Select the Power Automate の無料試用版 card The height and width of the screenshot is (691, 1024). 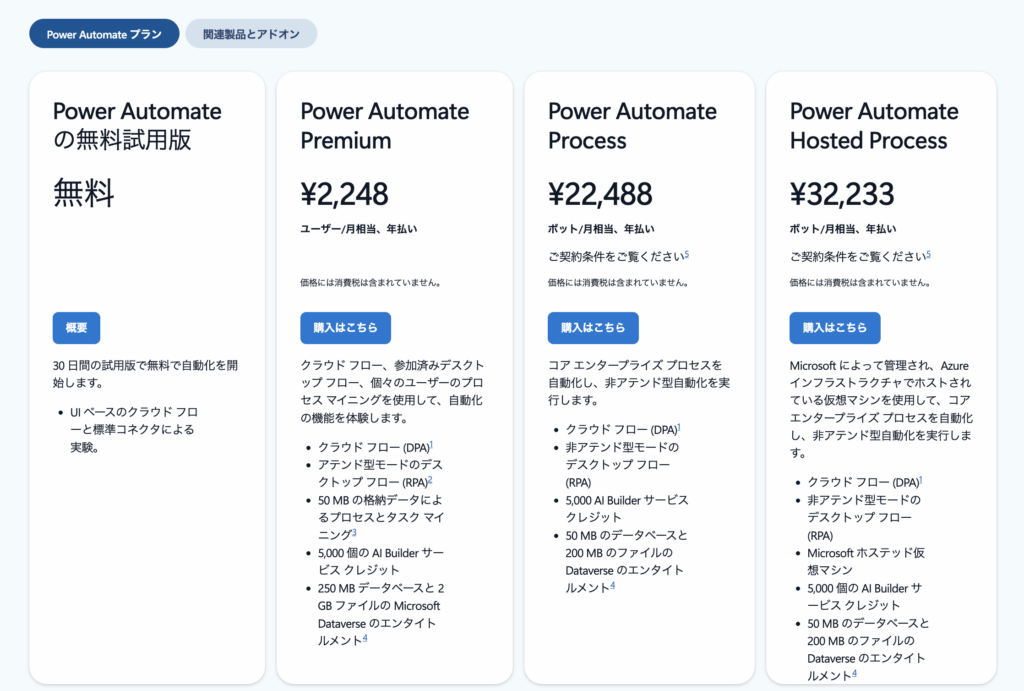(x=150, y=250)
